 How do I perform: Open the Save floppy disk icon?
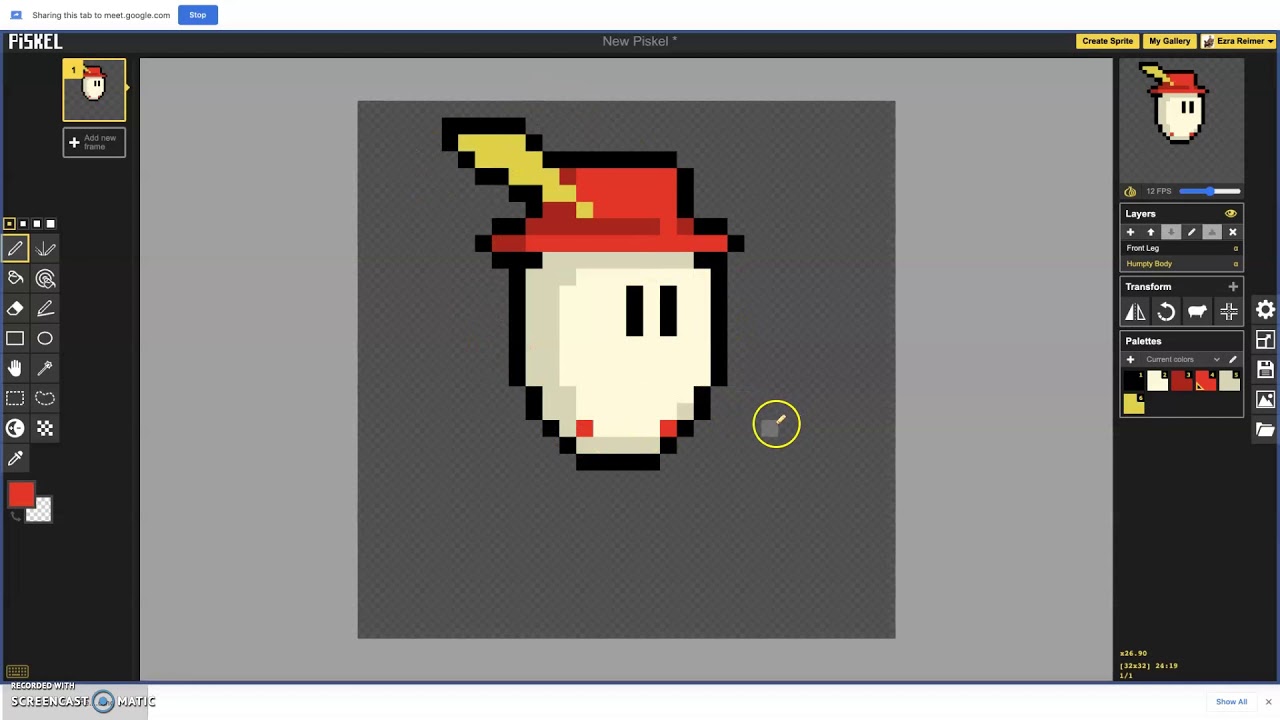[x=1265, y=370]
